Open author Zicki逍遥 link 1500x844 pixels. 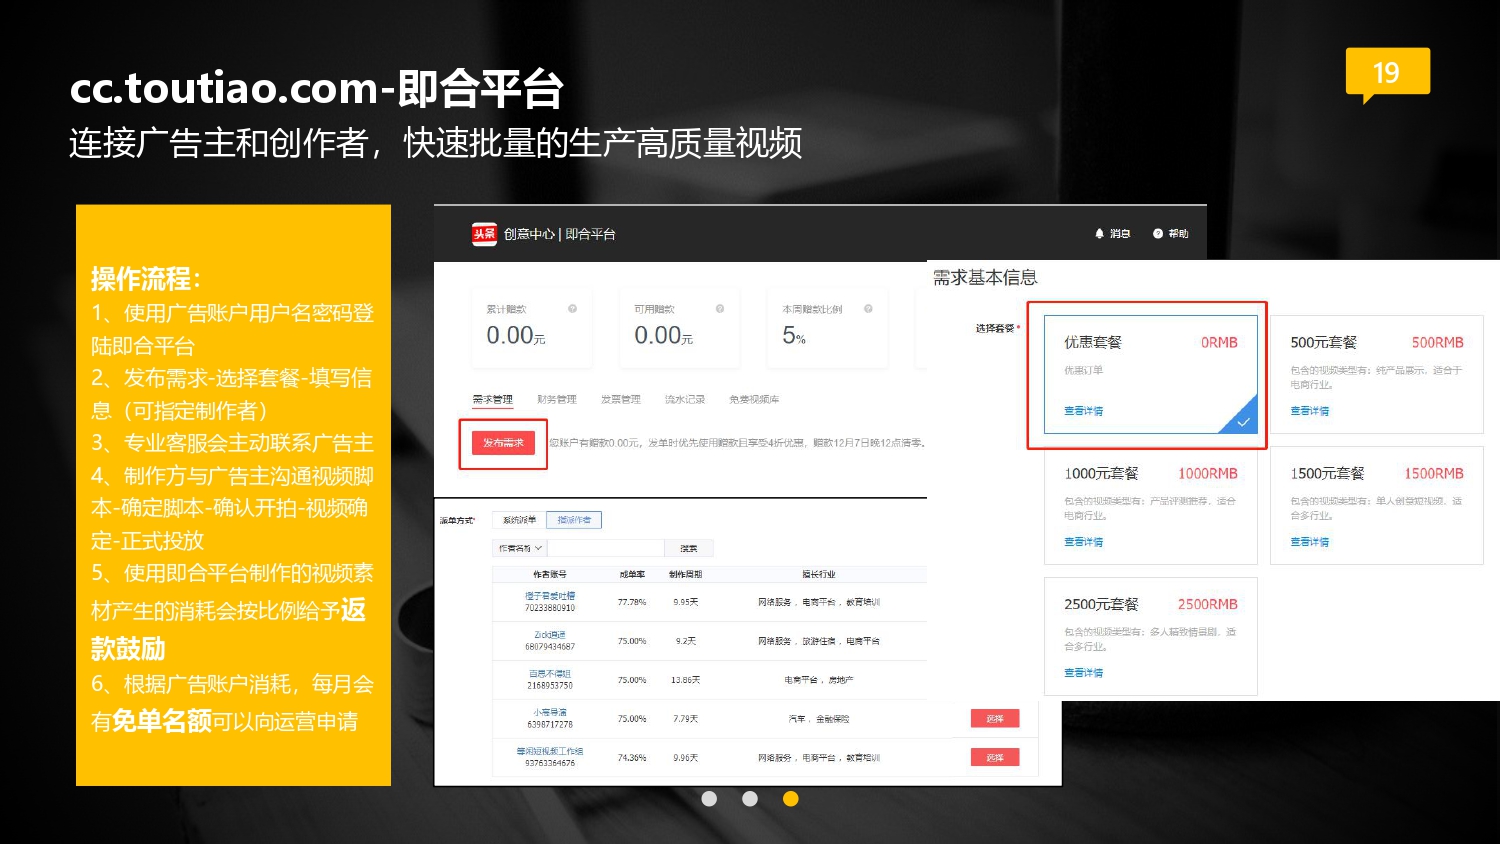point(550,635)
